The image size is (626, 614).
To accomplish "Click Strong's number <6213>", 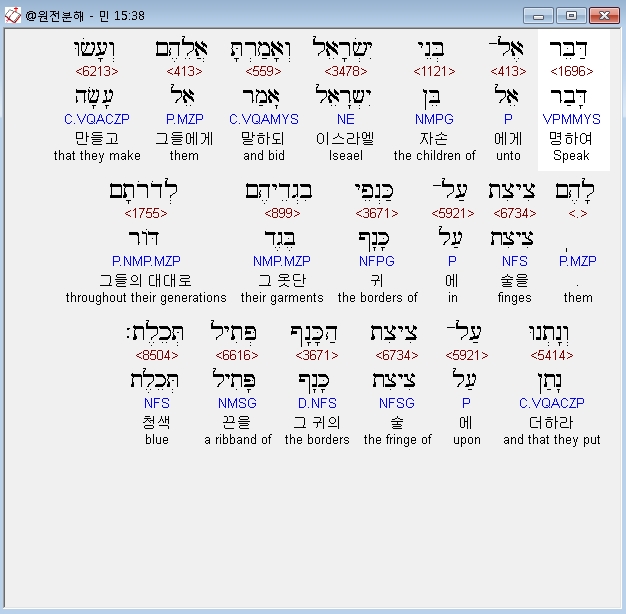I will pyautogui.click(x=97, y=71).
